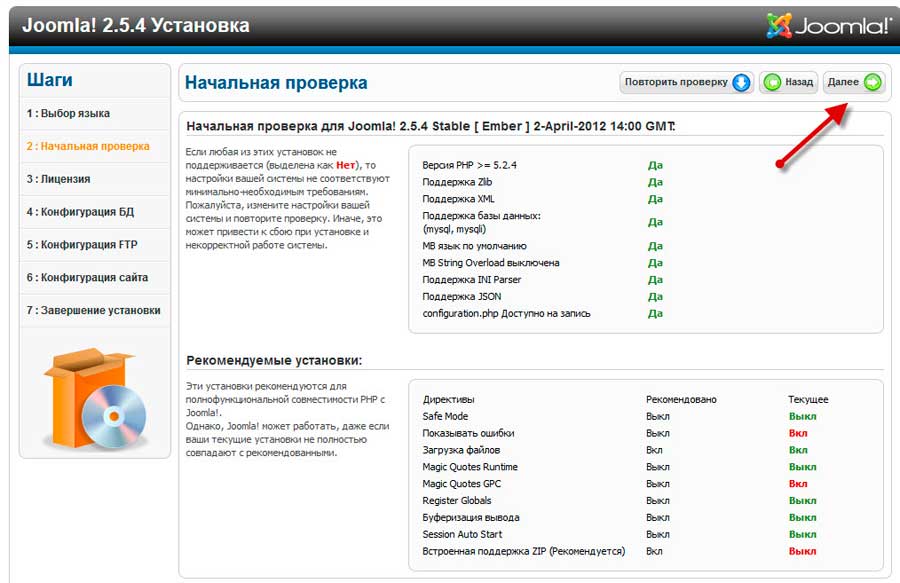Click the red Нет word in the description
900x583 pixels.
(345, 165)
